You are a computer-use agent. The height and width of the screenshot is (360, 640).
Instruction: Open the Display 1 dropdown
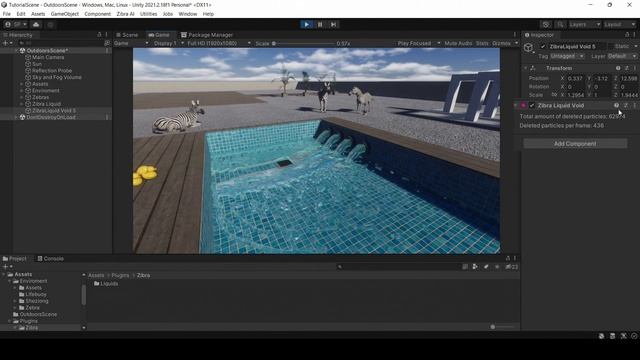[168, 43]
